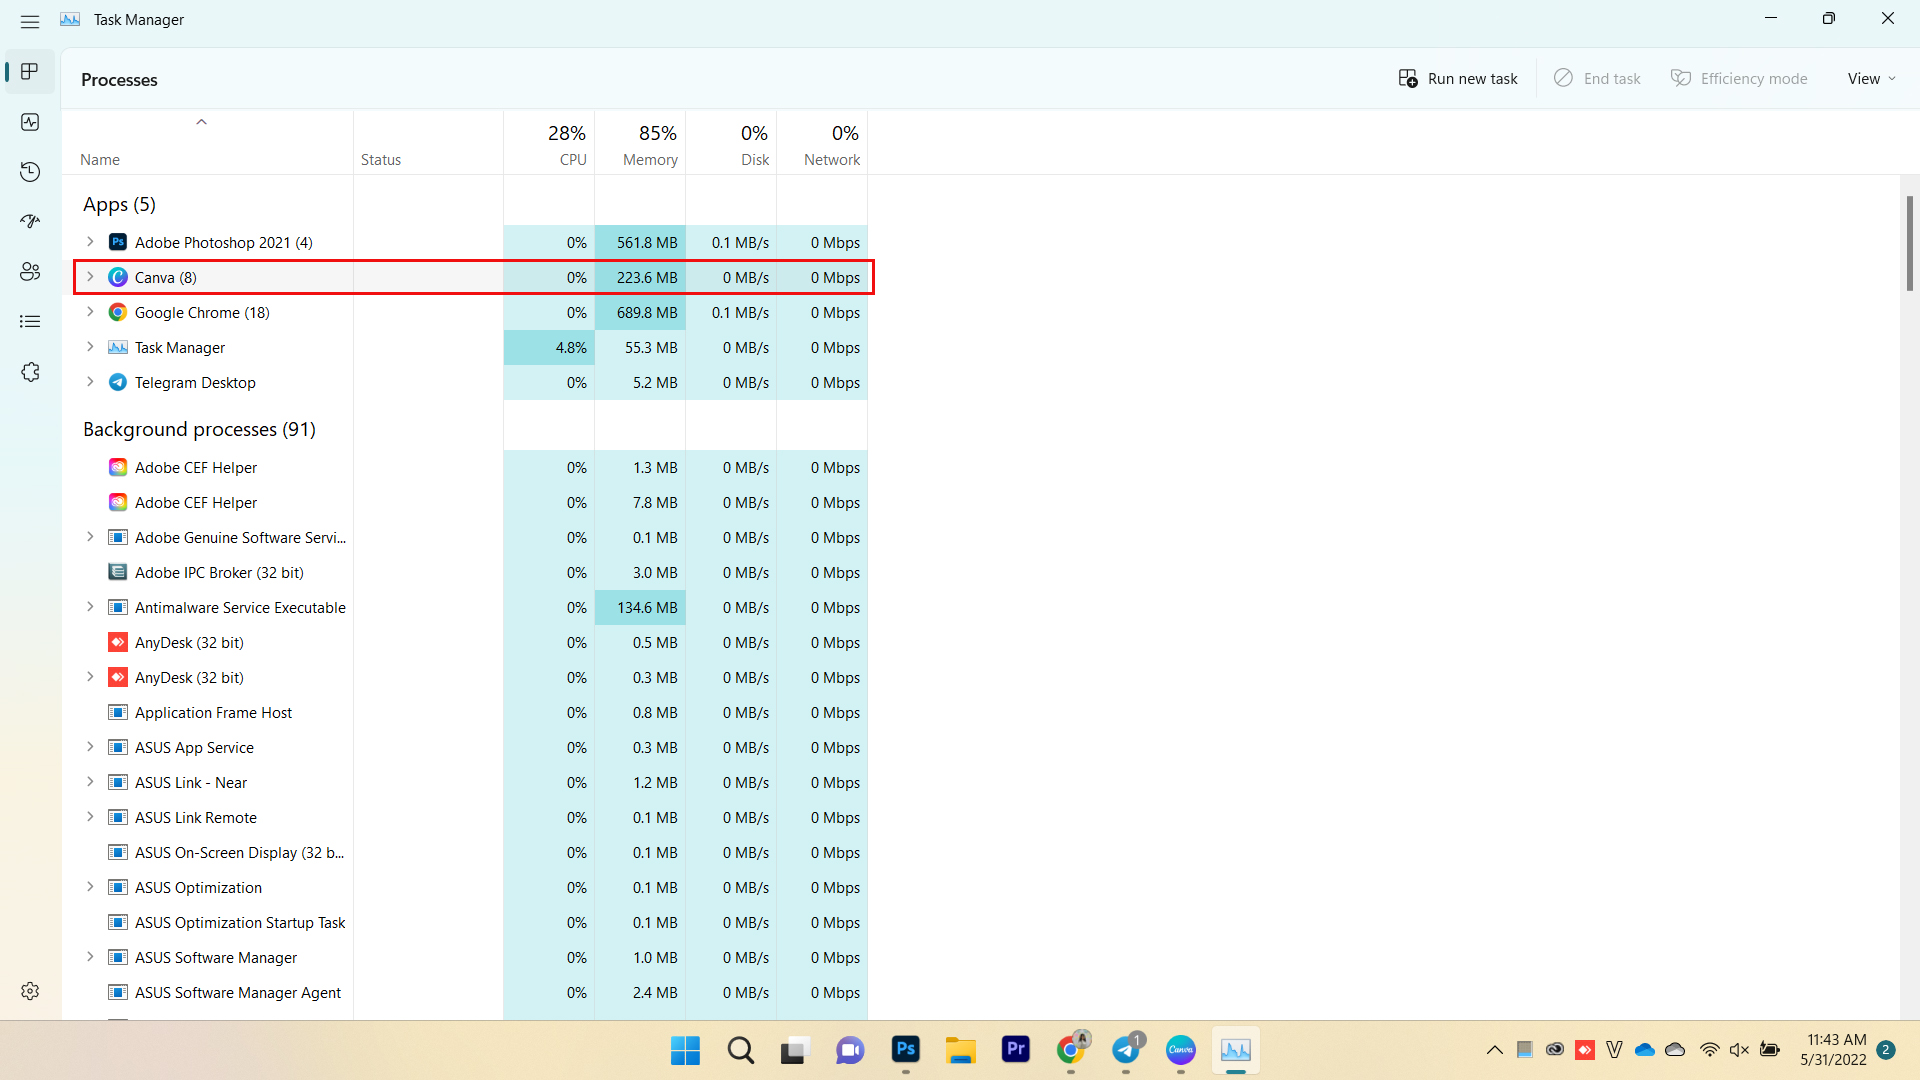This screenshot has height=1080, width=1920.
Task: Open the App history tab
Action: pos(30,172)
